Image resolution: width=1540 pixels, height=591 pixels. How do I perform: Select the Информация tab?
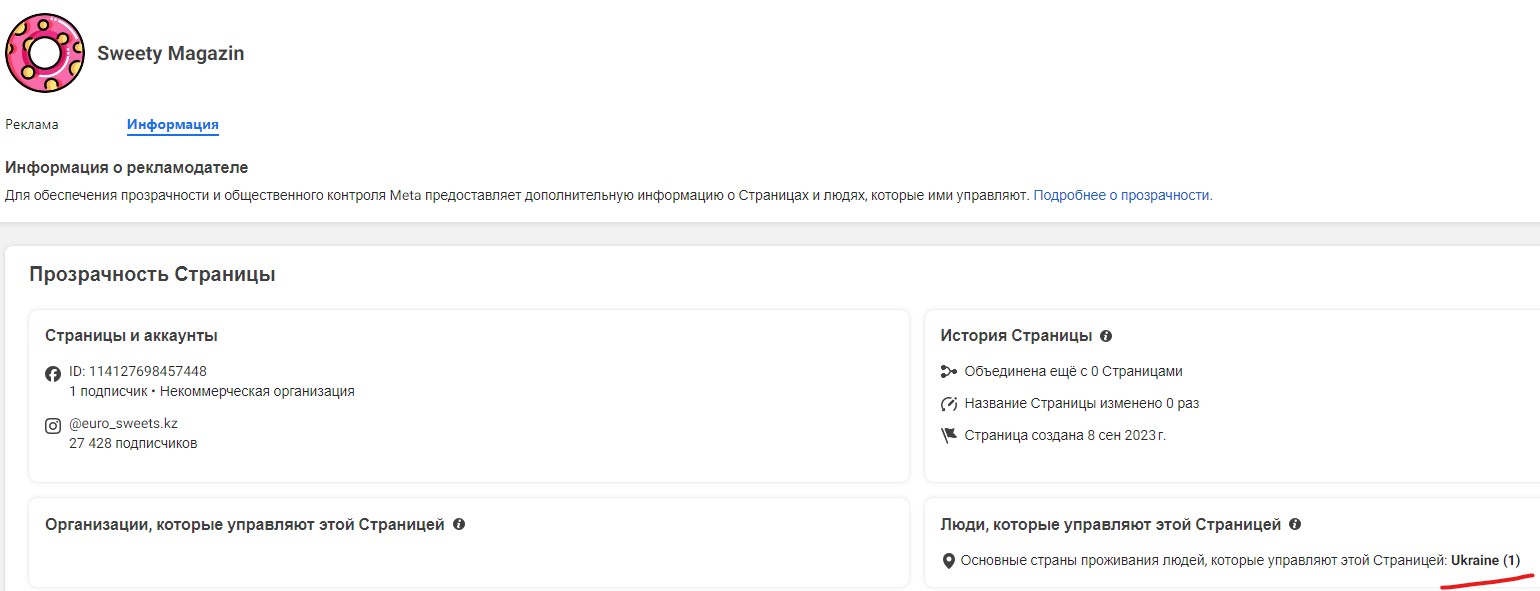click(x=173, y=125)
